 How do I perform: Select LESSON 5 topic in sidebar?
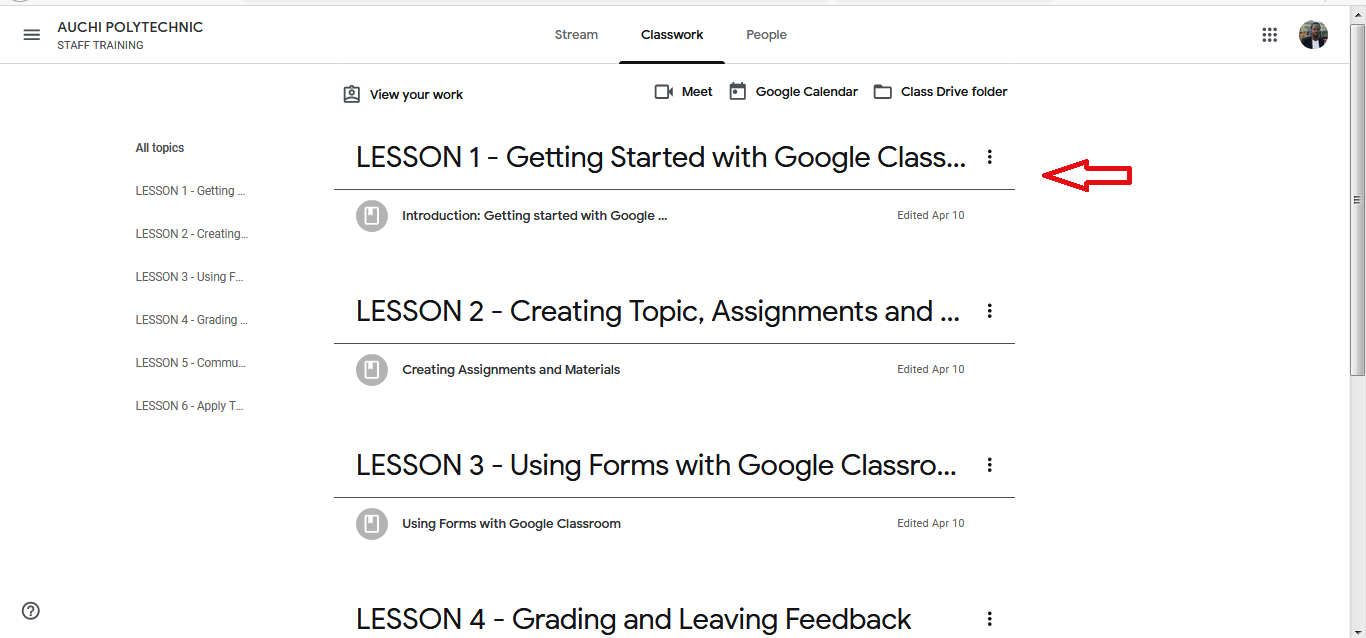click(x=191, y=363)
